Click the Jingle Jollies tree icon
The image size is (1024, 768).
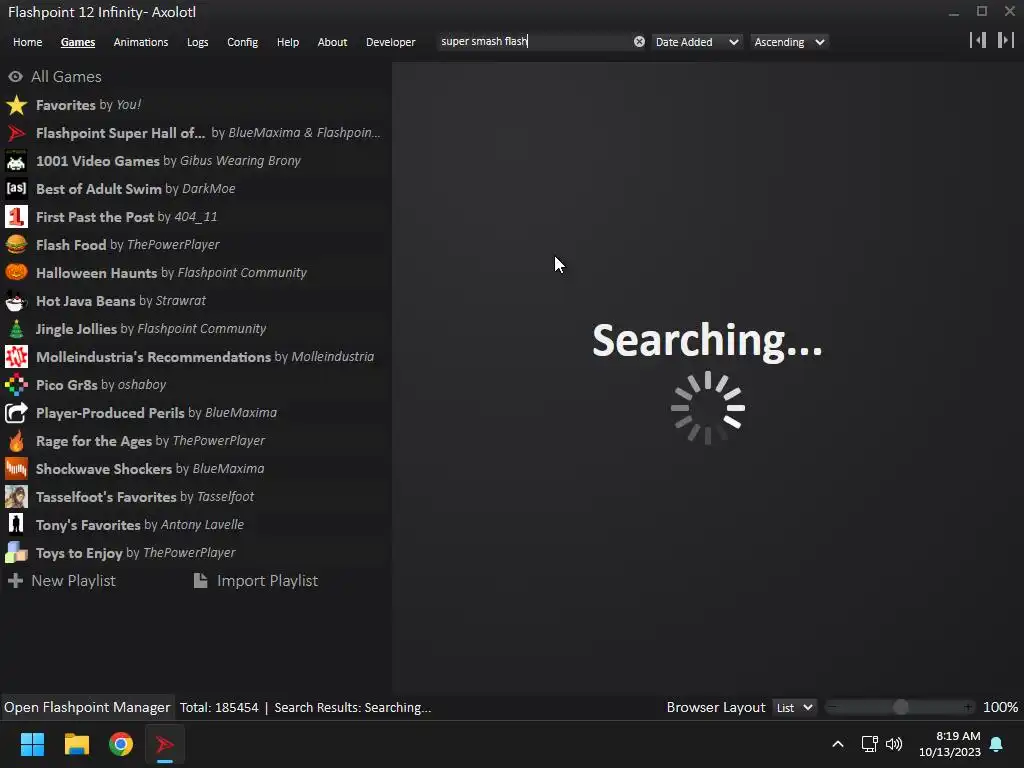click(16, 329)
